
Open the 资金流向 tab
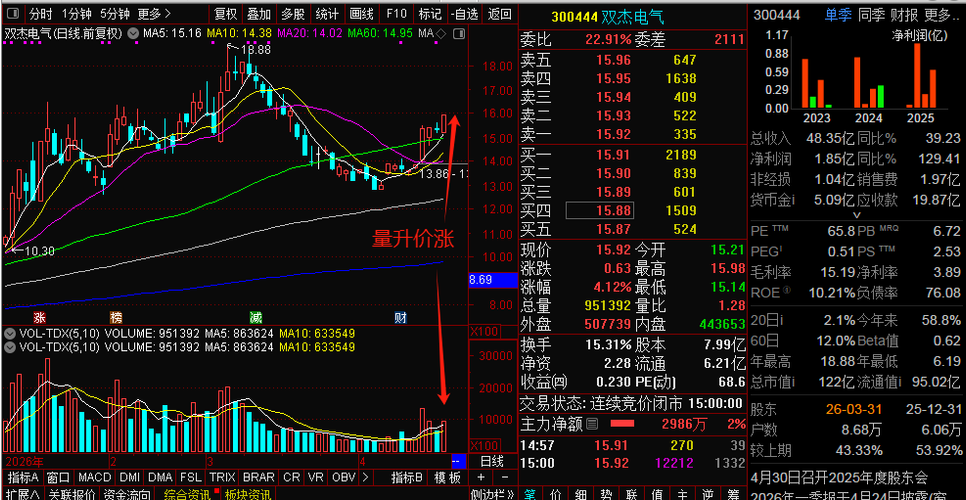[126, 494]
